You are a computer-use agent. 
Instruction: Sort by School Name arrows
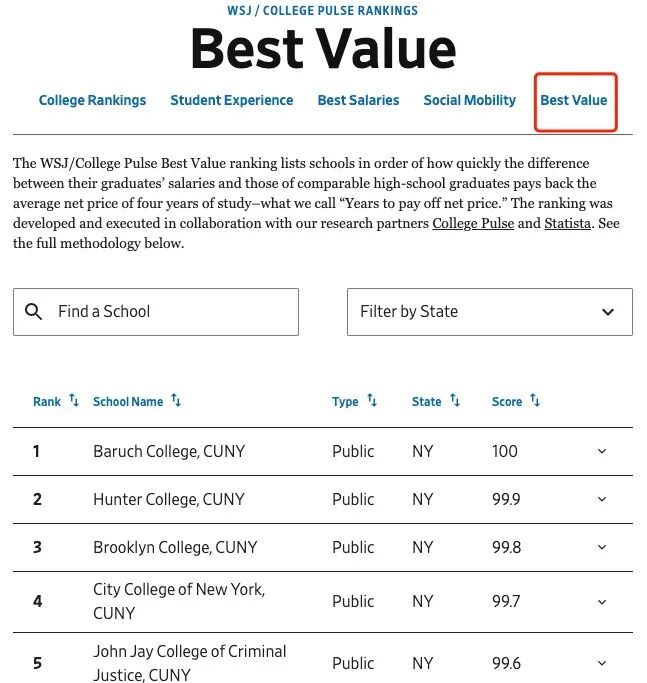click(x=176, y=401)
